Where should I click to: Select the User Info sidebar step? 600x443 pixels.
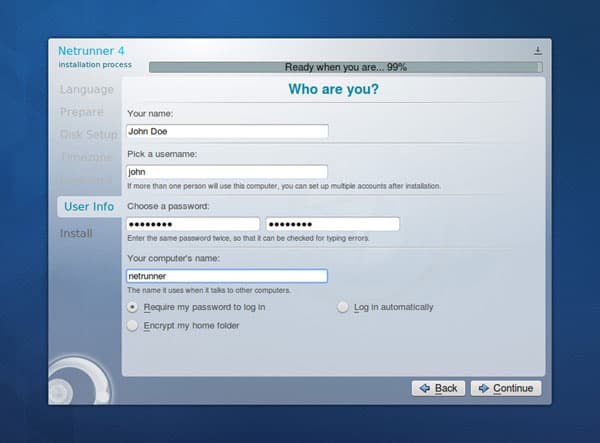[x=88, y=207]
